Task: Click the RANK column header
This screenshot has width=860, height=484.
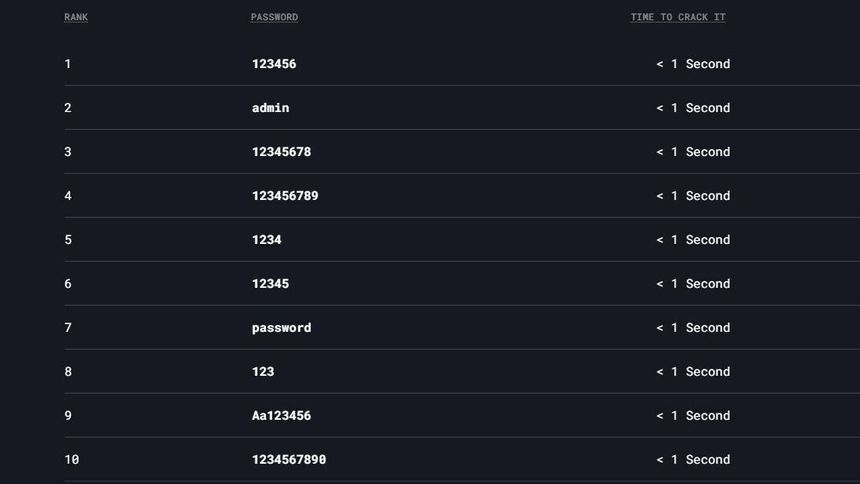Action: click(x=76, y=17)
